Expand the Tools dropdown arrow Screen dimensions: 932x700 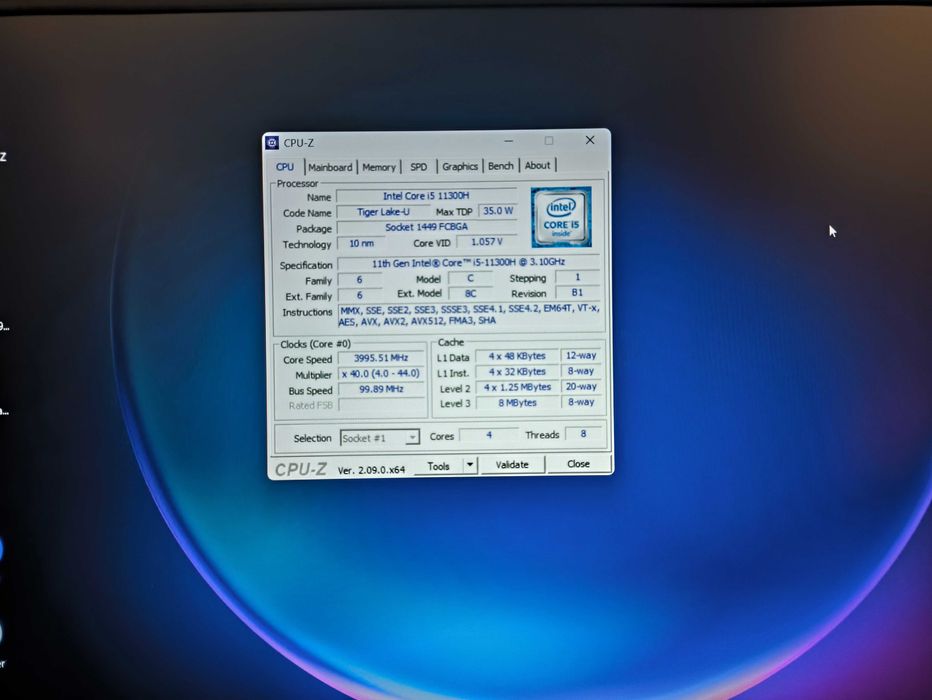tap(470, 465)
